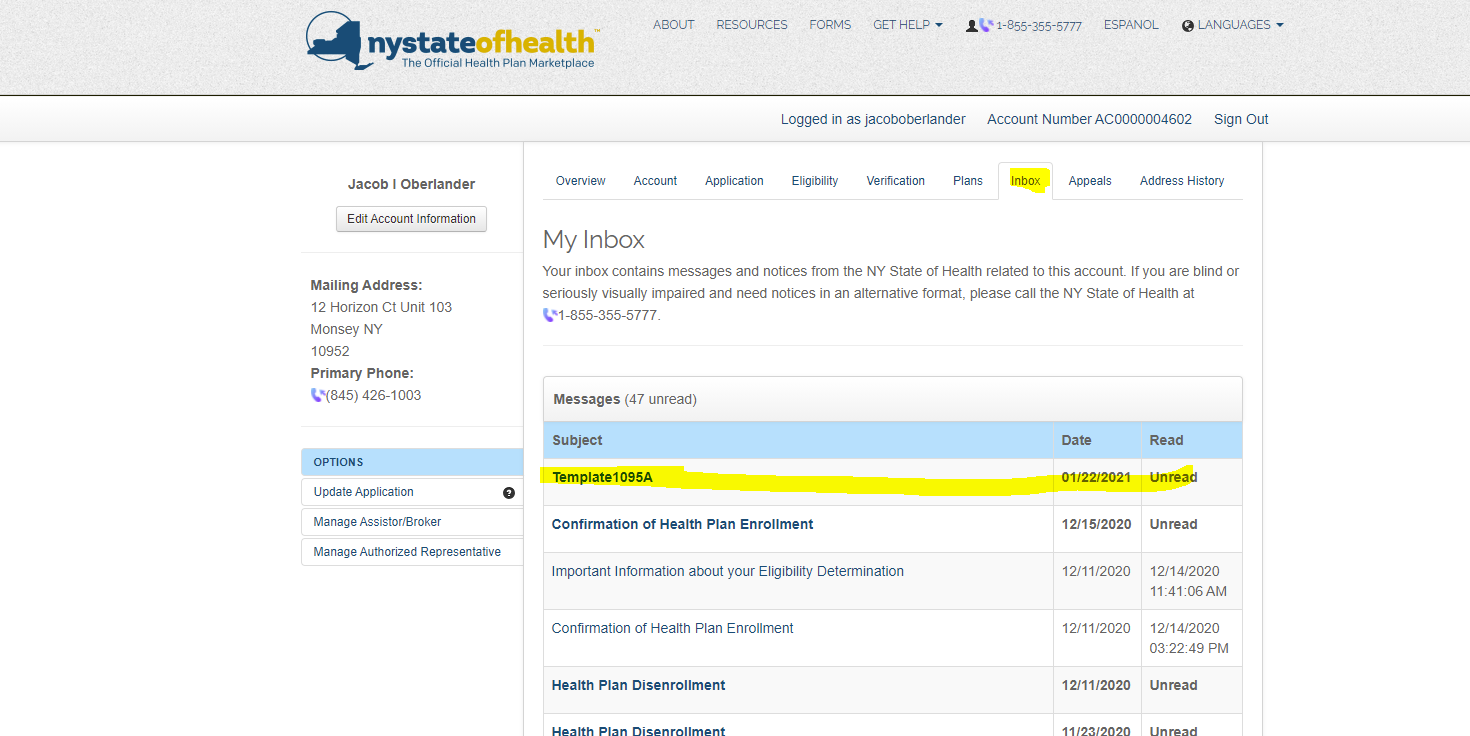The width and height of the screenshot is (1470, 736).
Task: Switch to the Address History tab
Action: pyautogui.click(x=1182, y=181)
